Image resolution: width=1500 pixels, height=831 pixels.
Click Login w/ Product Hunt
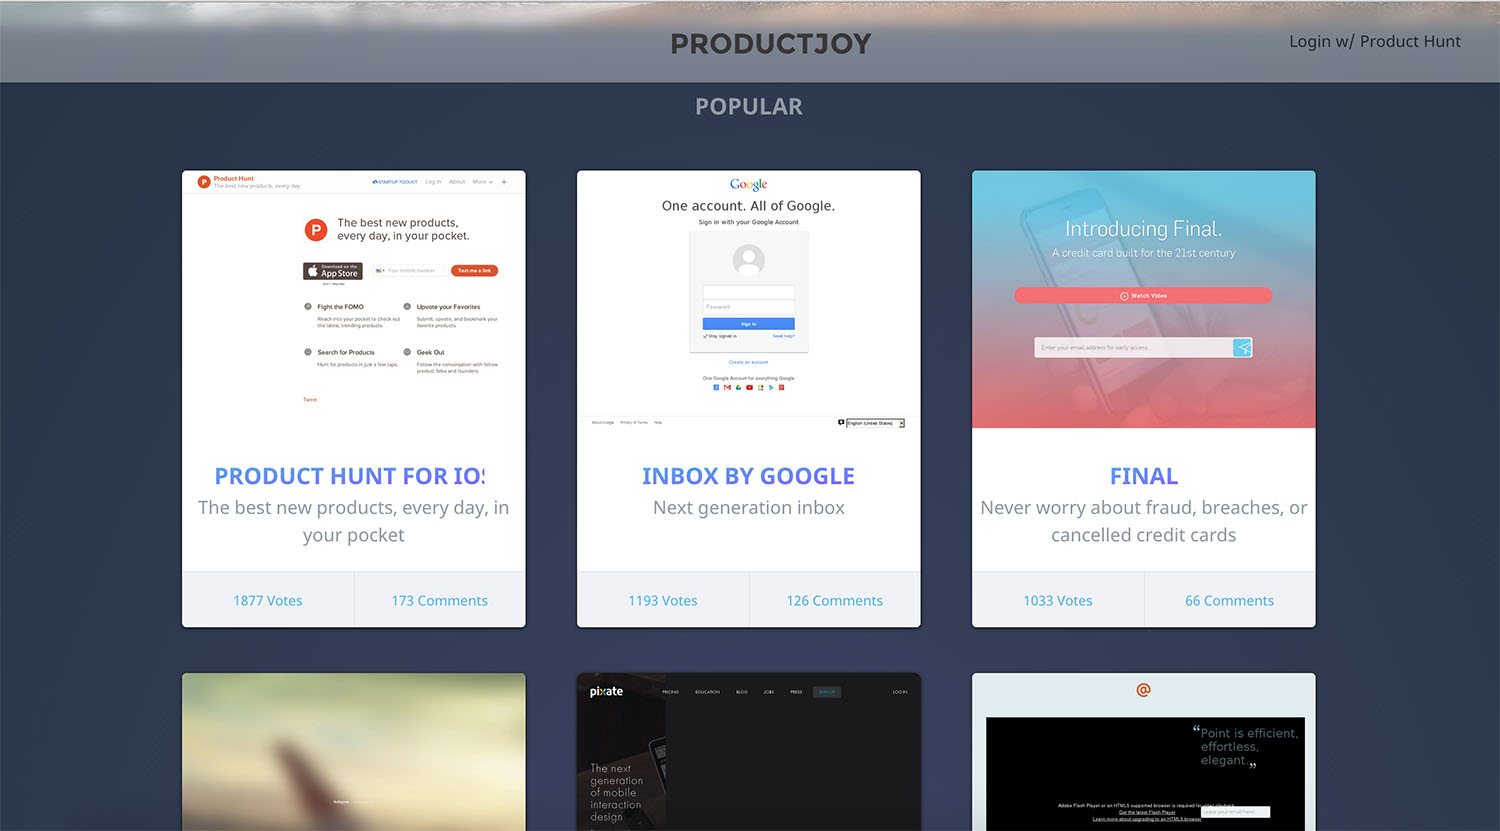[x=1375, y=41]
